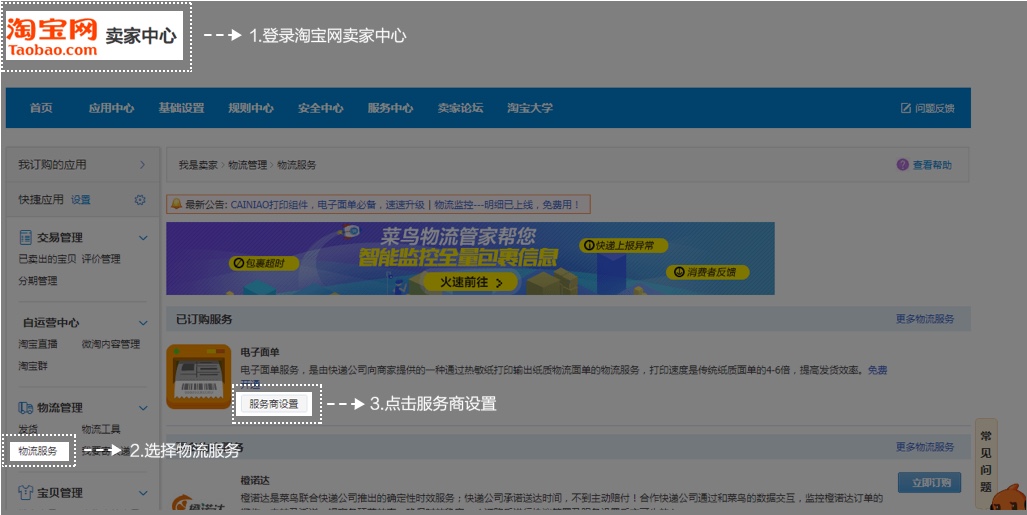Click the 消费者反馈 badge on banner
This screenshot has height=515, width=1027.
[x=708, y=272]
